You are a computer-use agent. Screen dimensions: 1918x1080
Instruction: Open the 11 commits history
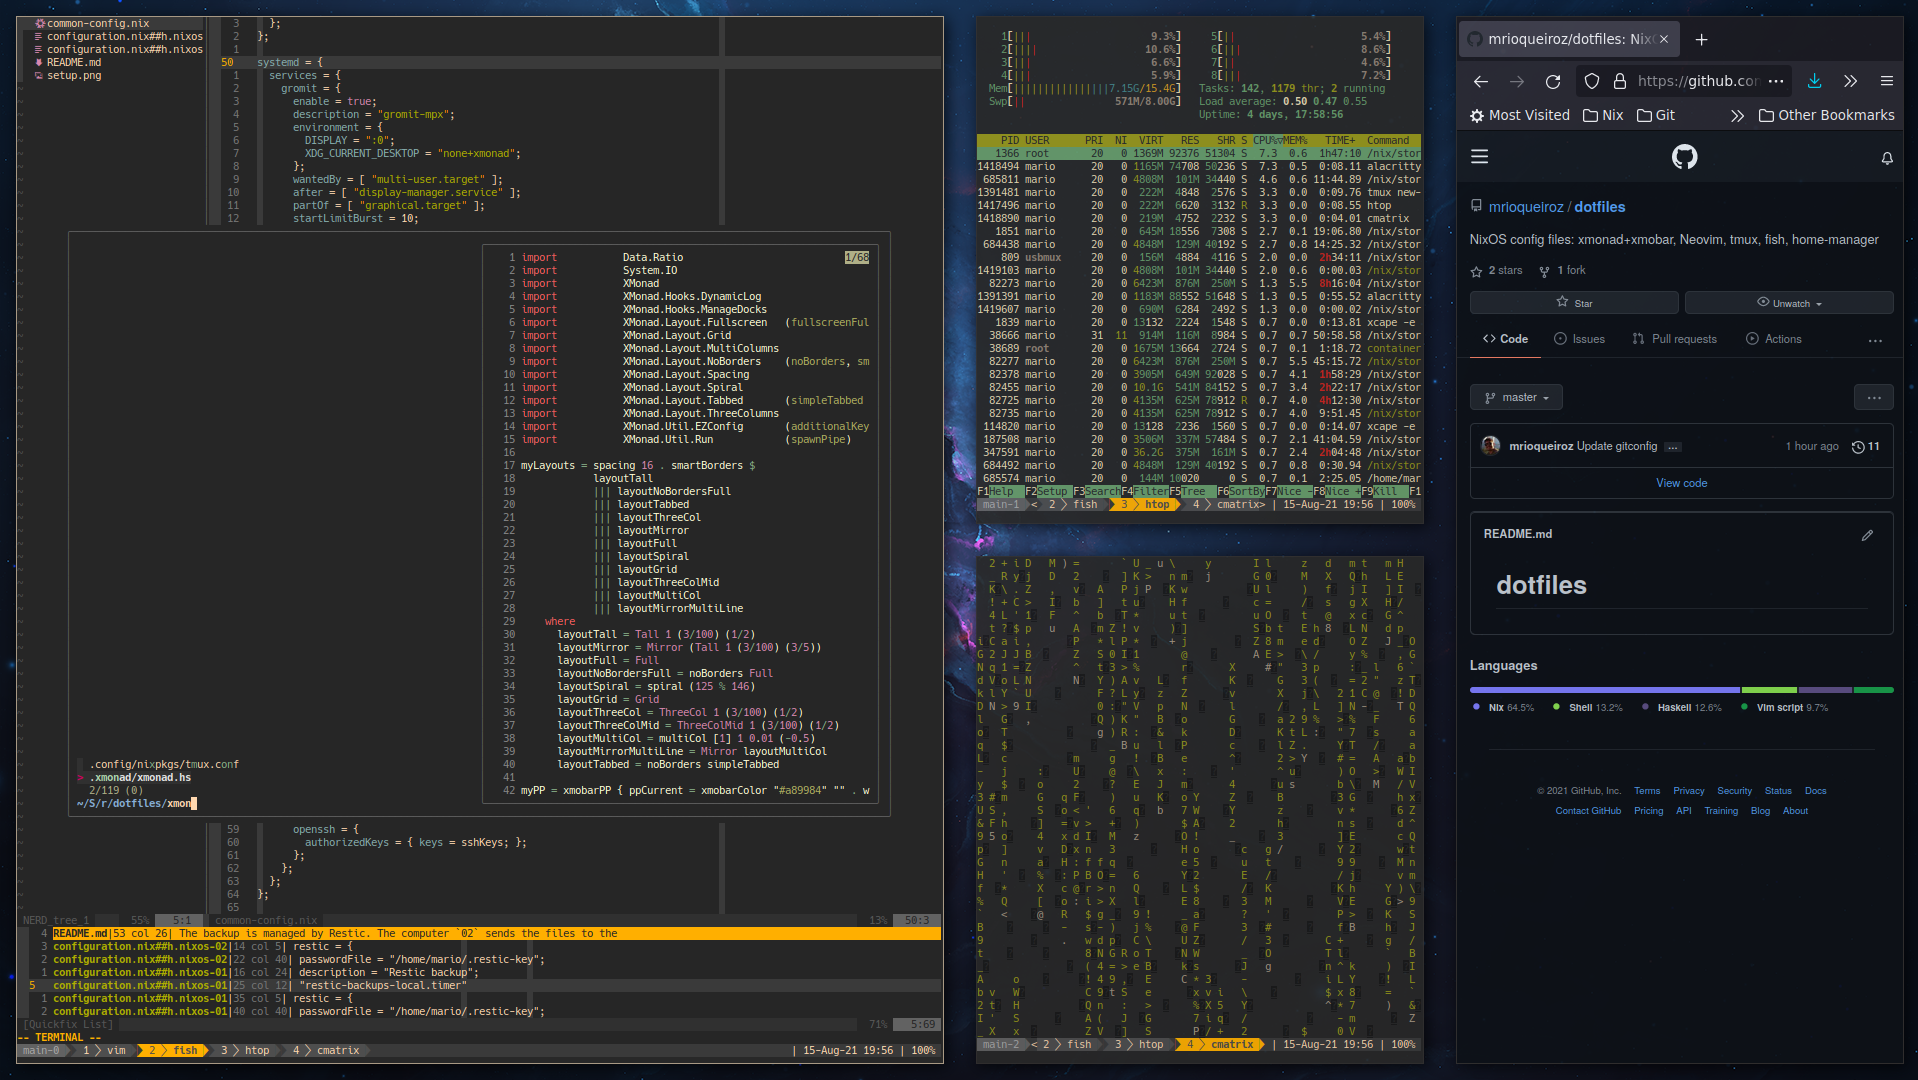[1866, 447]
